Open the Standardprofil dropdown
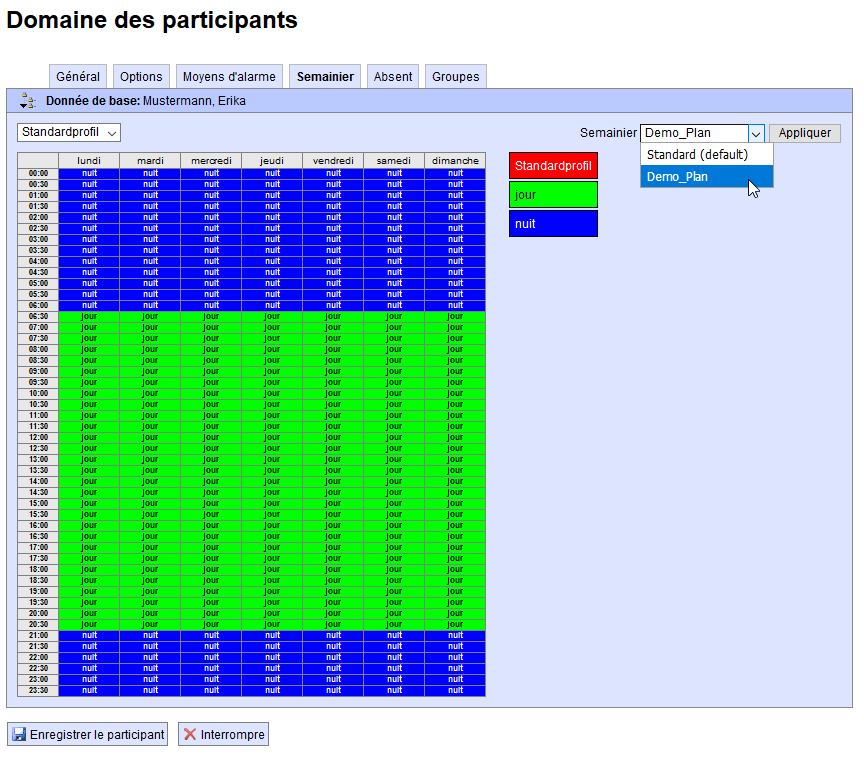Viewport: 864px width, 757px height. [69, 133]
